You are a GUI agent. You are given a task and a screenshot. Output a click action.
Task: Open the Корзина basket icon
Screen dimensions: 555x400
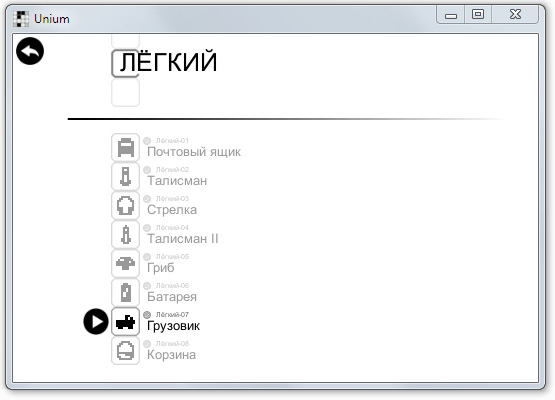point(125,350)
